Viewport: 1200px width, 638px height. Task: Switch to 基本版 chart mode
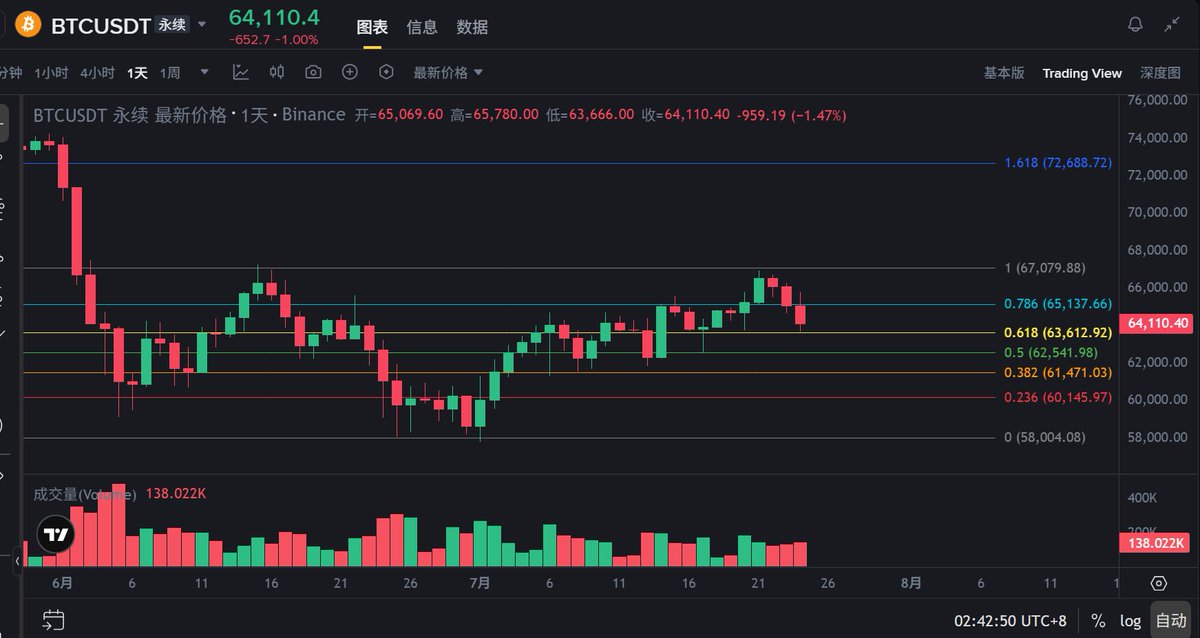click(1004, 73)
